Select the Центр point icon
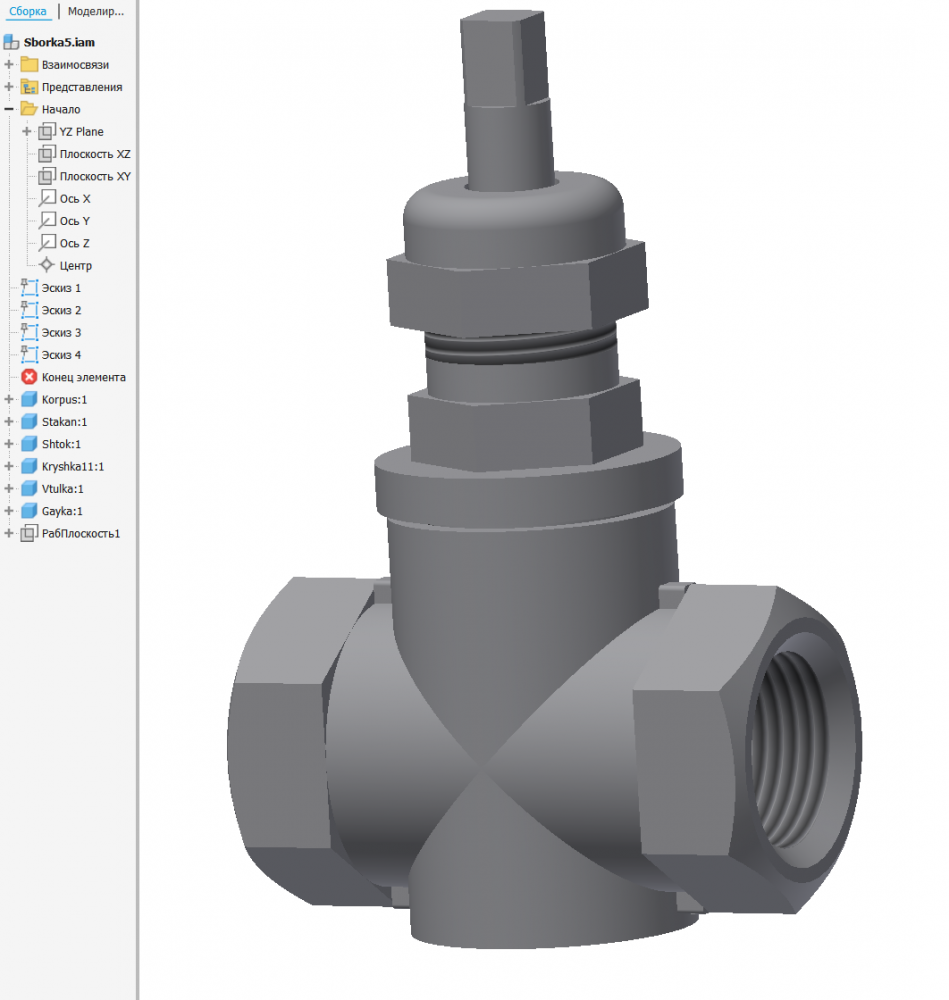Screen dimensions: 949x1000 [x=47, y=265]
